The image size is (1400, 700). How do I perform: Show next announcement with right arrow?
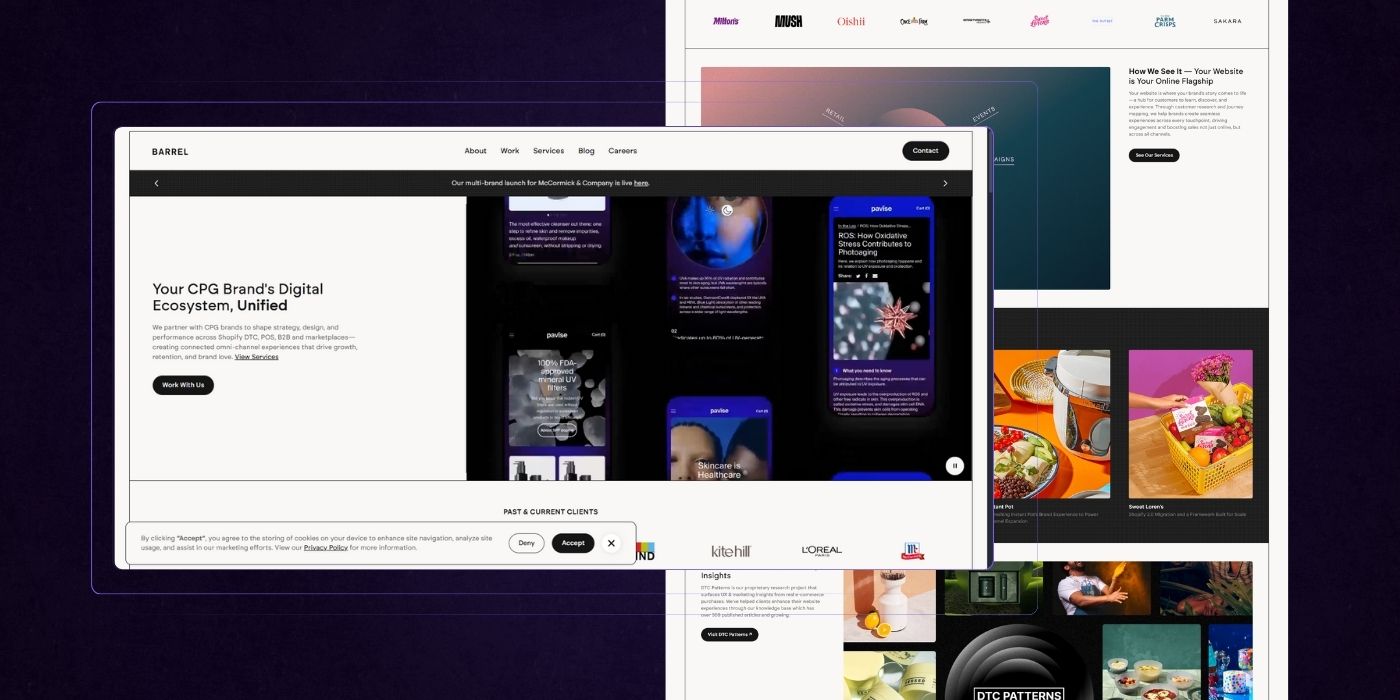click(945, 183)
